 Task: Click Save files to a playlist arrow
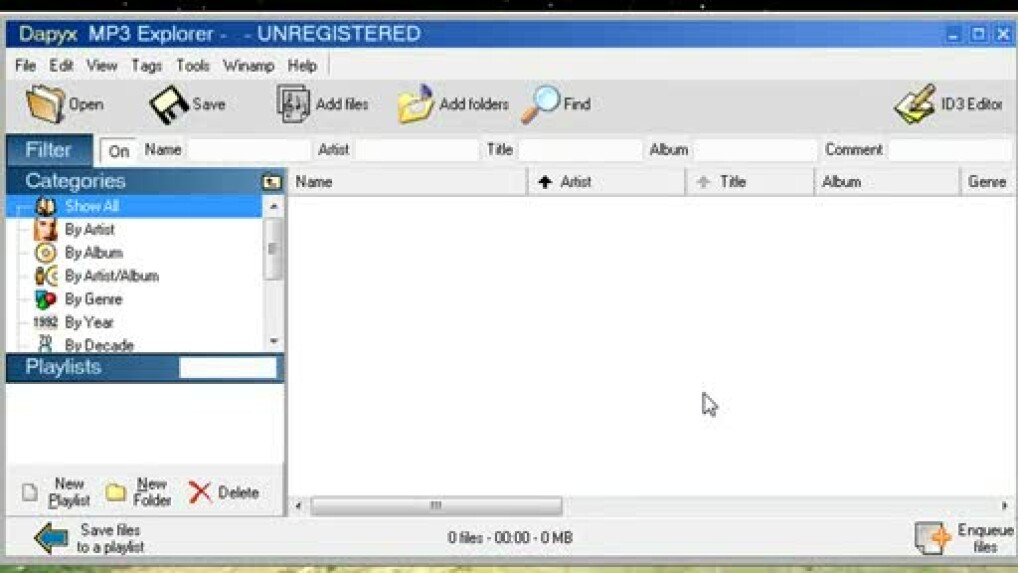point(50,537)
